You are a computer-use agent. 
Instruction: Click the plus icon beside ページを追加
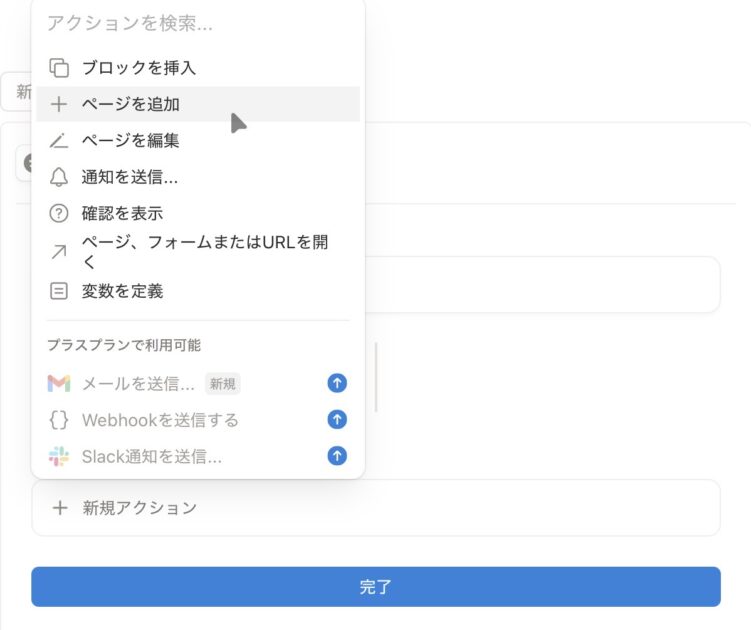[59, 104]
